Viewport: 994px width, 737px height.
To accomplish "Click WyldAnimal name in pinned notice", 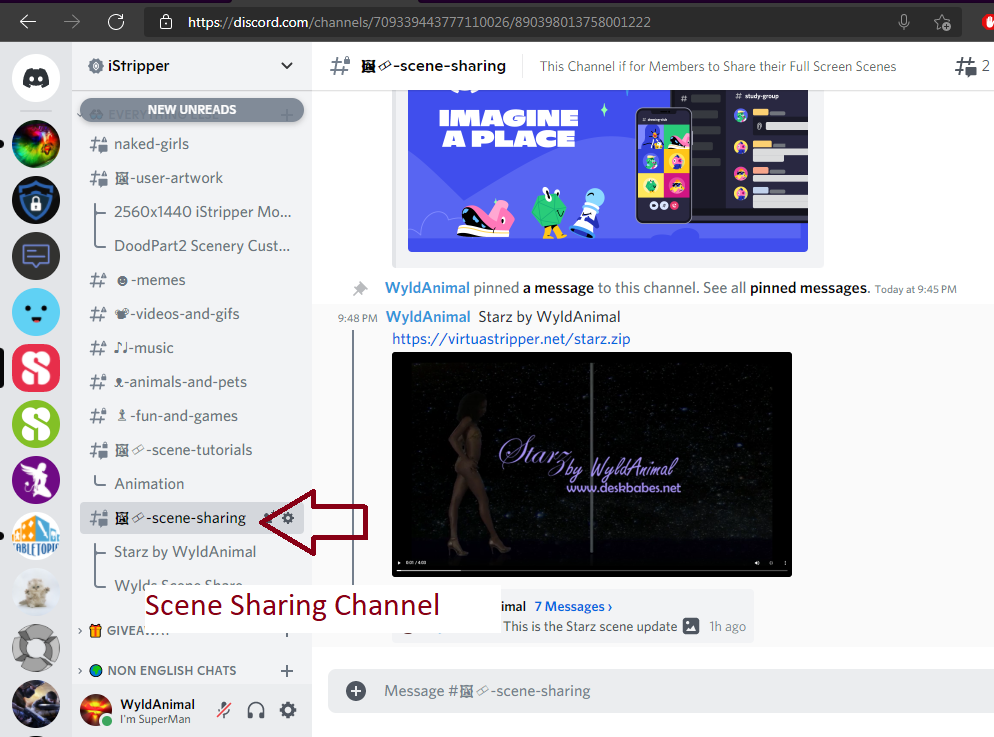I will 427,288.
